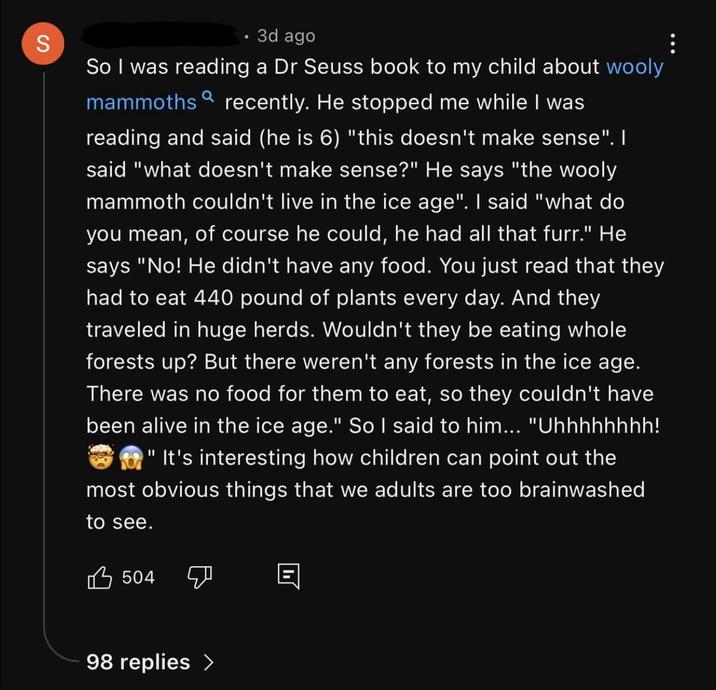Expand the "98 replies" thread
Viewport: 716px width, 690px height.
138,662
